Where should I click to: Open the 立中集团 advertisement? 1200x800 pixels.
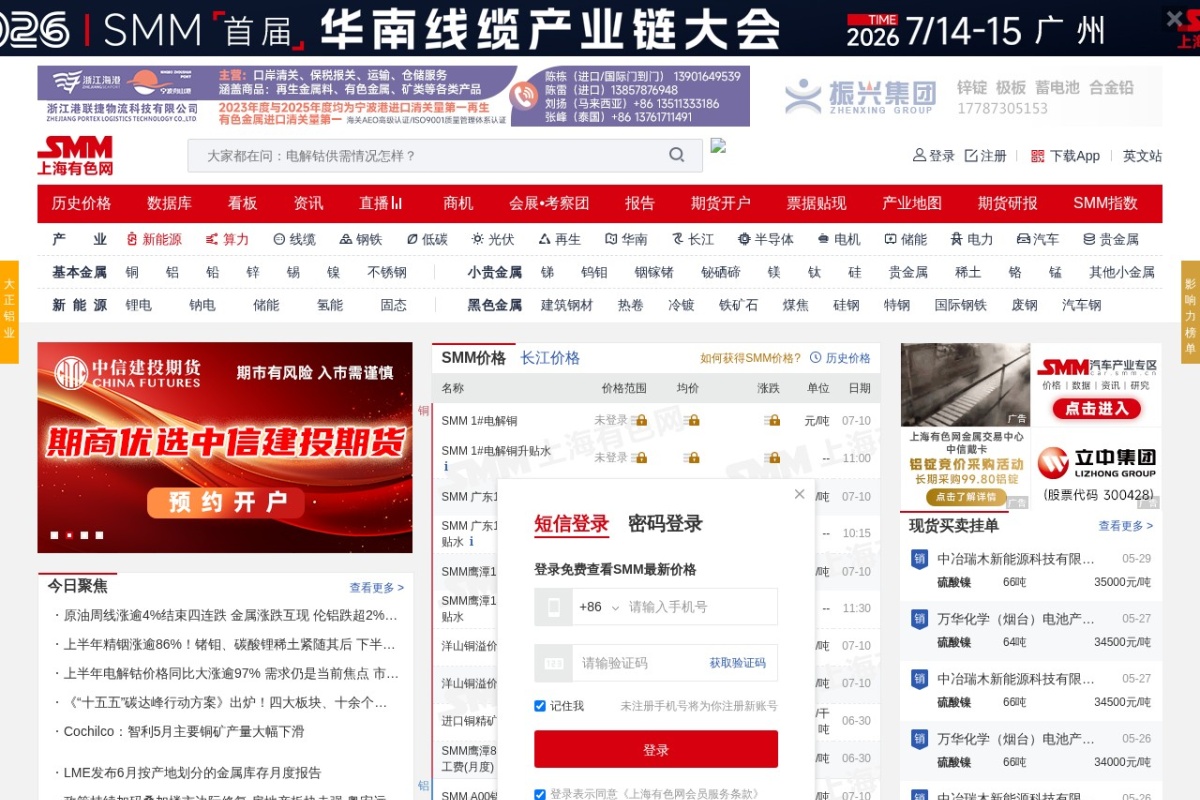1096,468
